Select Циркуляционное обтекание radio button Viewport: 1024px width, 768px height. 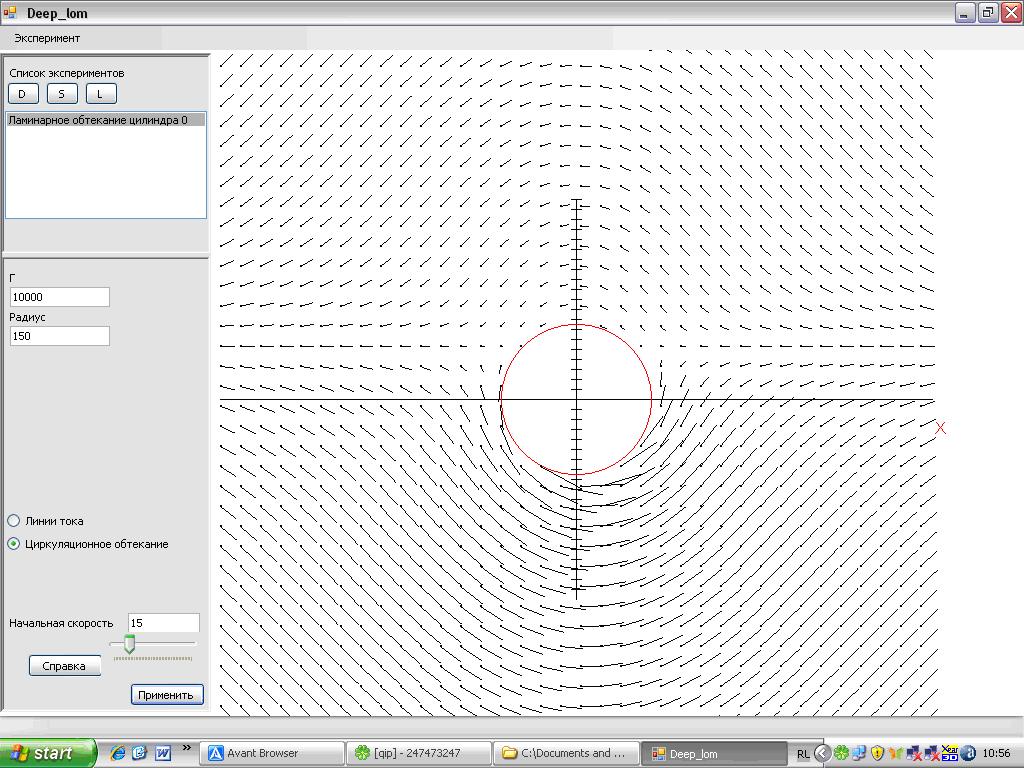(x=14, y=543)
